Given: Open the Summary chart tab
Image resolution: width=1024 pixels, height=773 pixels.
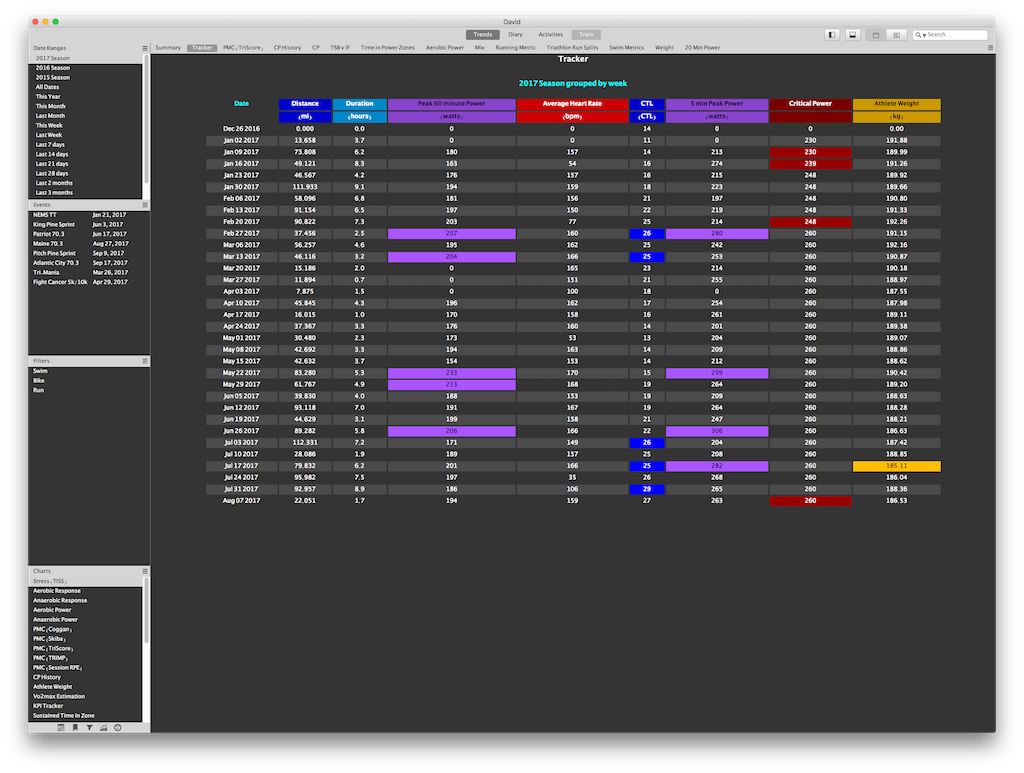Looking at the screenshot, I should coord(168,48).
